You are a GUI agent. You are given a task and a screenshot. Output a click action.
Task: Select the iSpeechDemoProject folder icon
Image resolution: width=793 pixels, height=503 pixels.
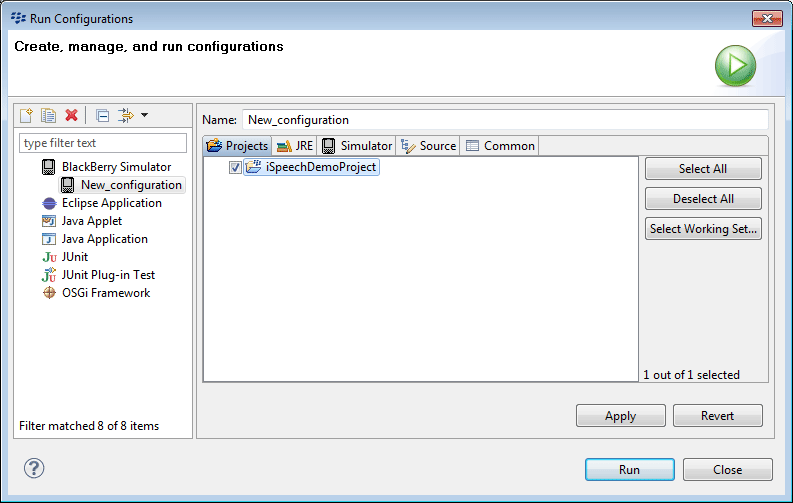253,167
